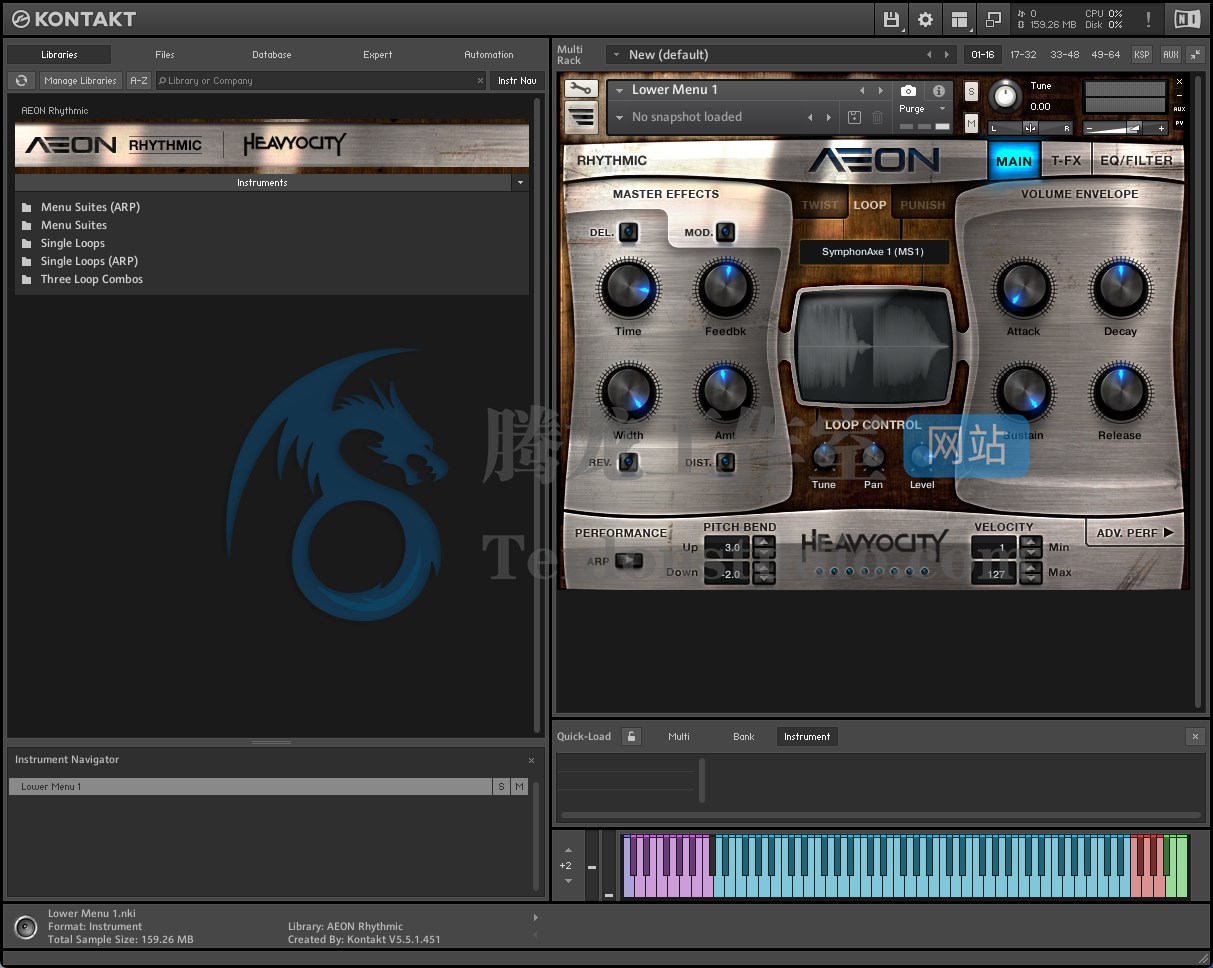Open the Lower Menu 1 instrument dropdown

[x=620, y=90]
